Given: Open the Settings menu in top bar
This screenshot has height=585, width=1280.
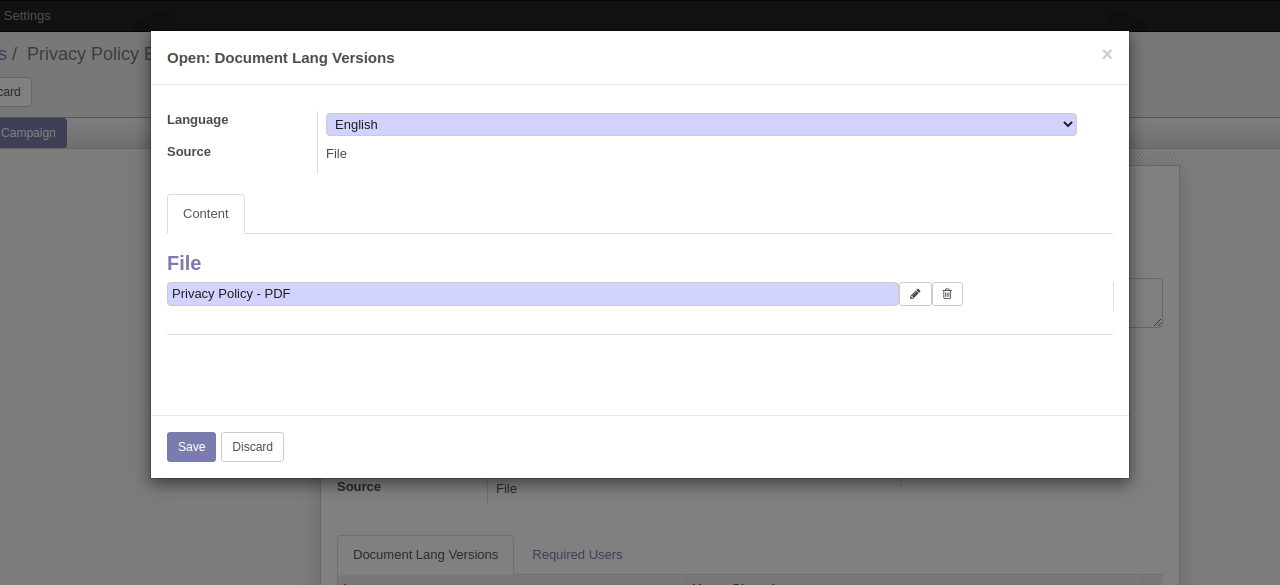Looking at the screenshot, I should coord(27,15).
